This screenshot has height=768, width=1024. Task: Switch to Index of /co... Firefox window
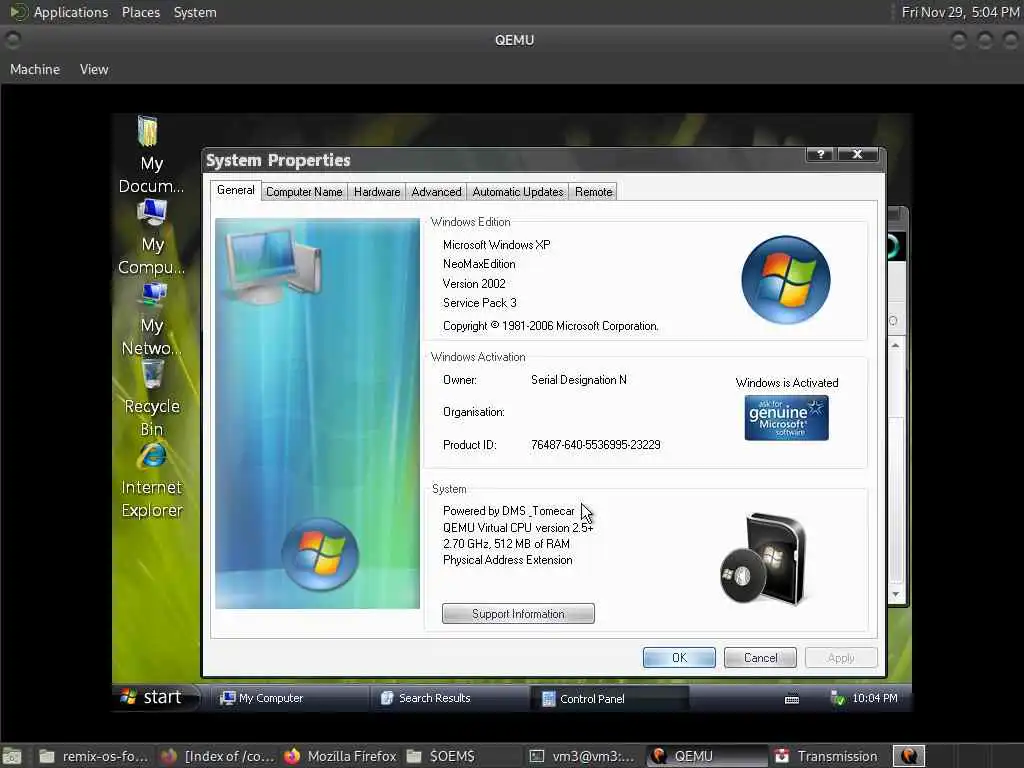[x=218, y=756]
